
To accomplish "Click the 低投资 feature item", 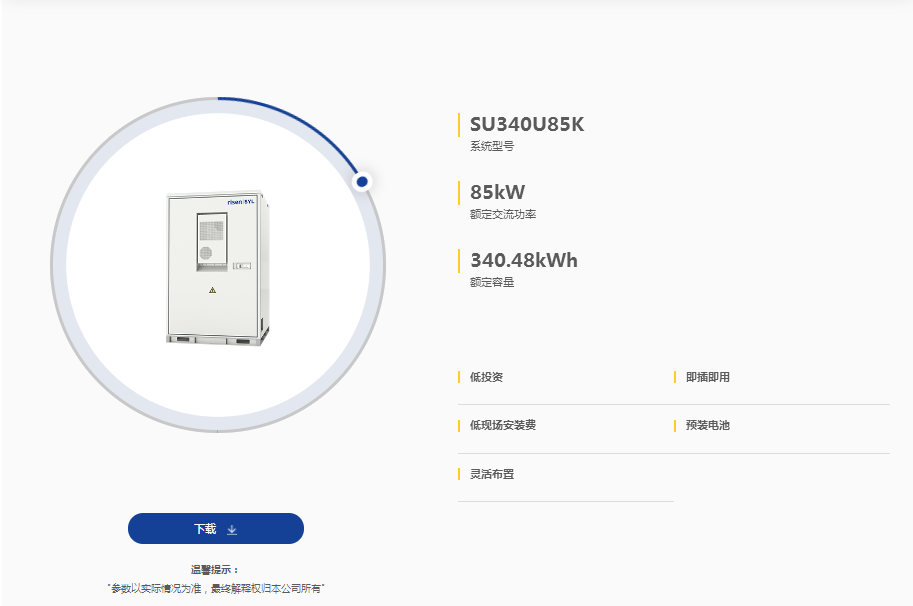I will tap(486, 377).
